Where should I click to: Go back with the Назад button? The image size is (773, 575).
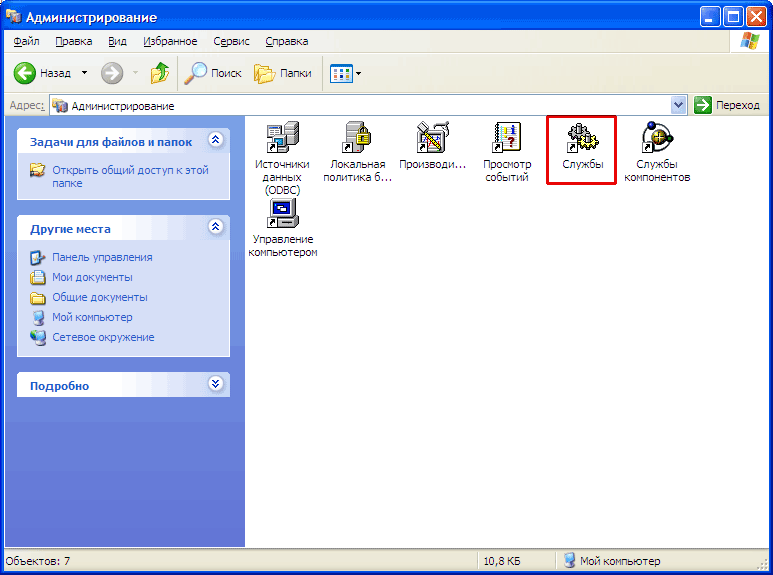click(42, 73)
